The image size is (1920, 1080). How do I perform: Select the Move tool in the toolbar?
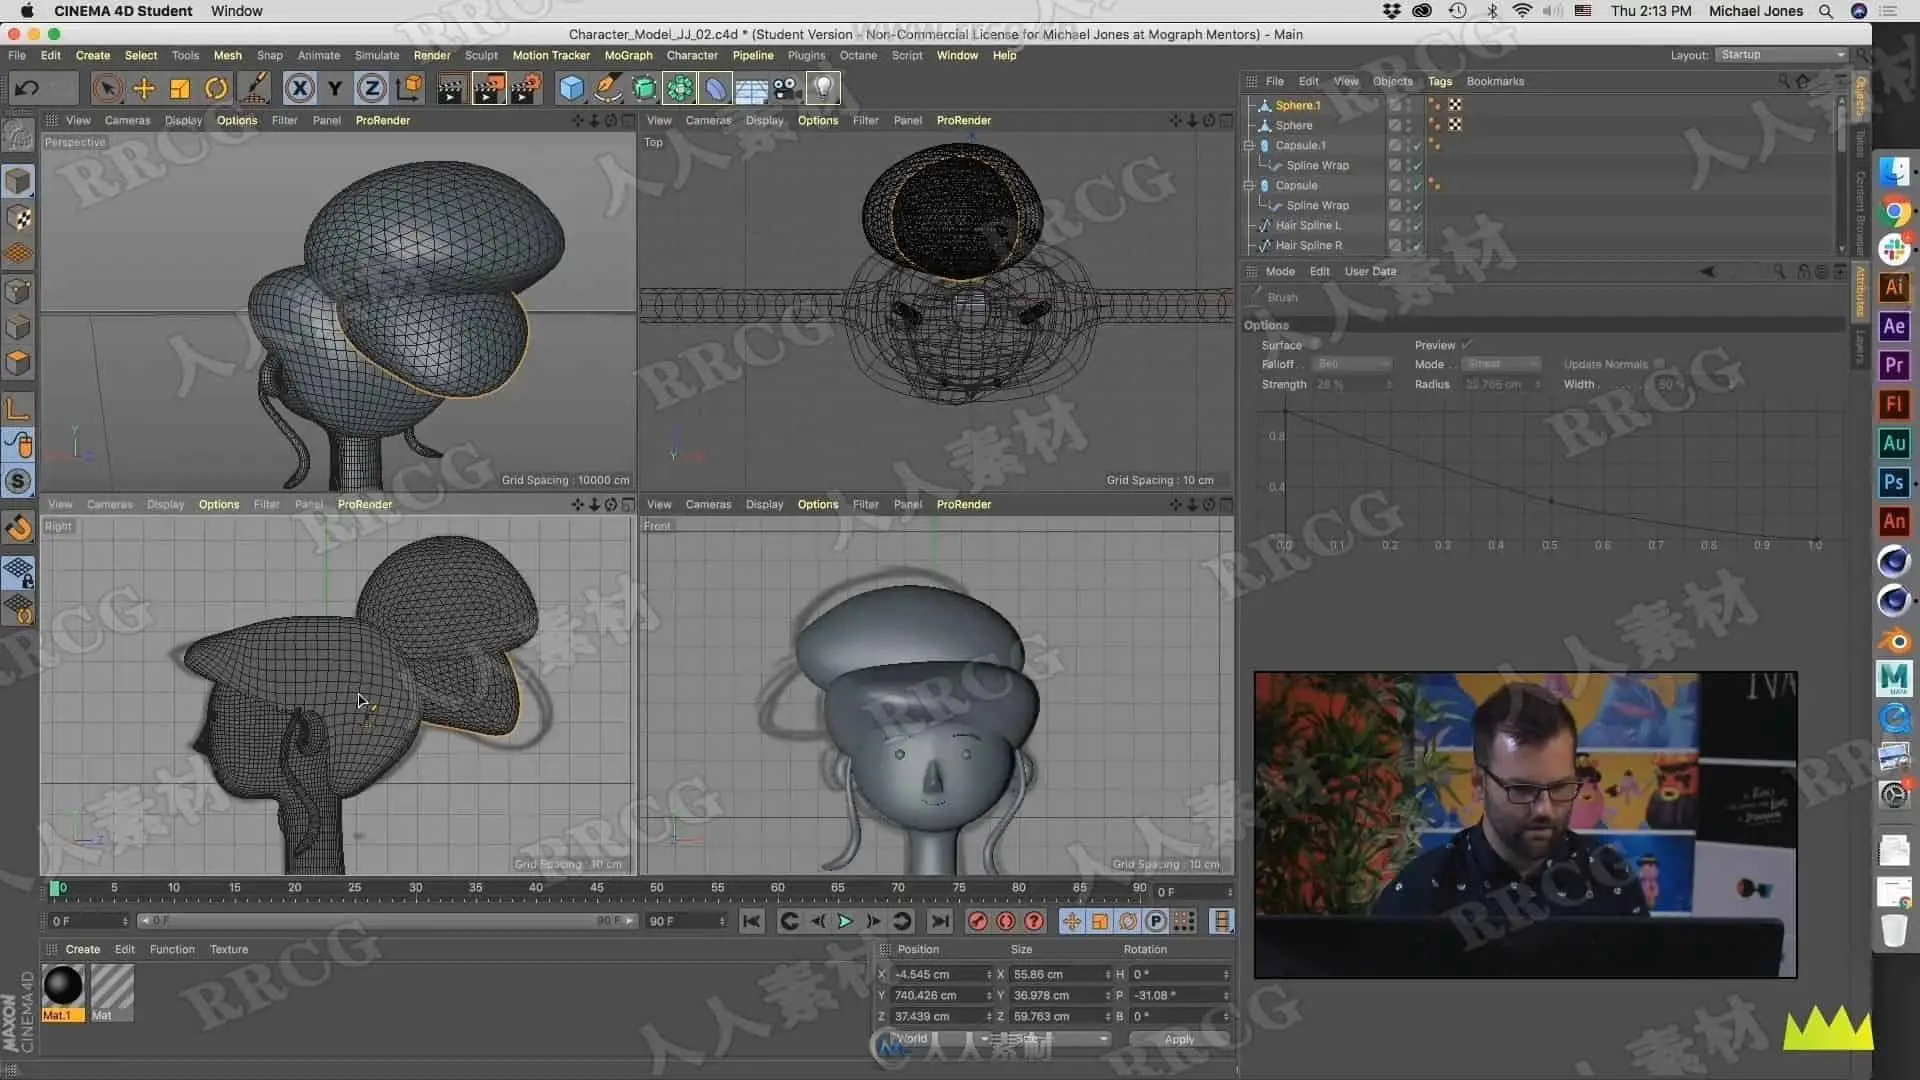144,89
